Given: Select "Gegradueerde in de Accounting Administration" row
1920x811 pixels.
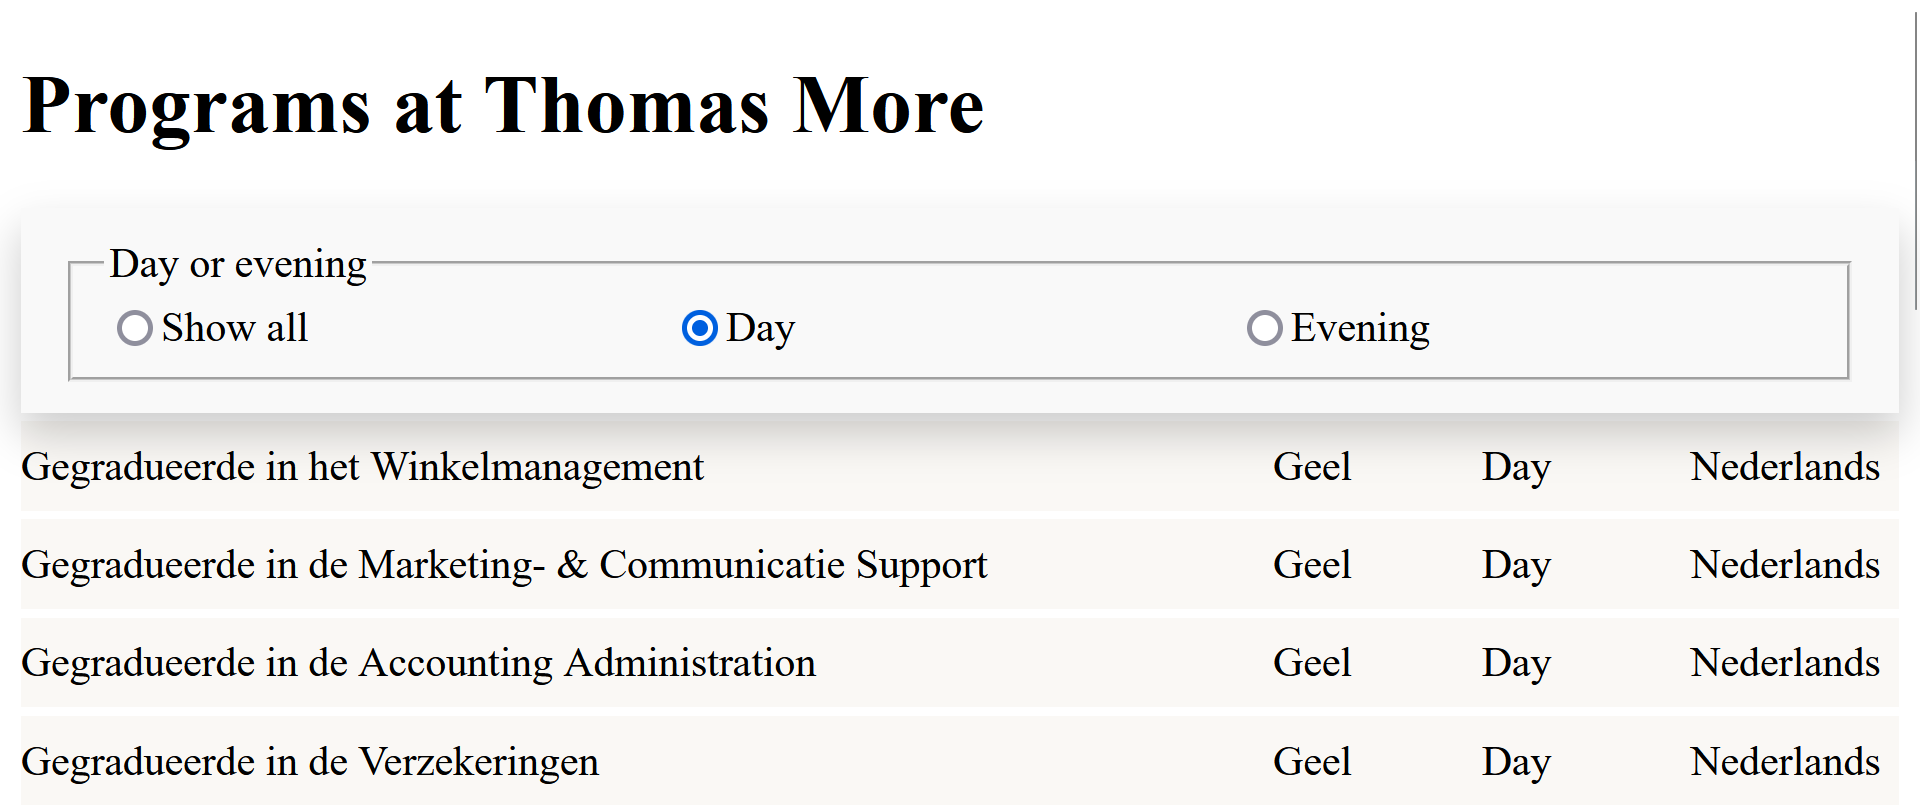Looking at the screenshot, I should coord(418,663).
